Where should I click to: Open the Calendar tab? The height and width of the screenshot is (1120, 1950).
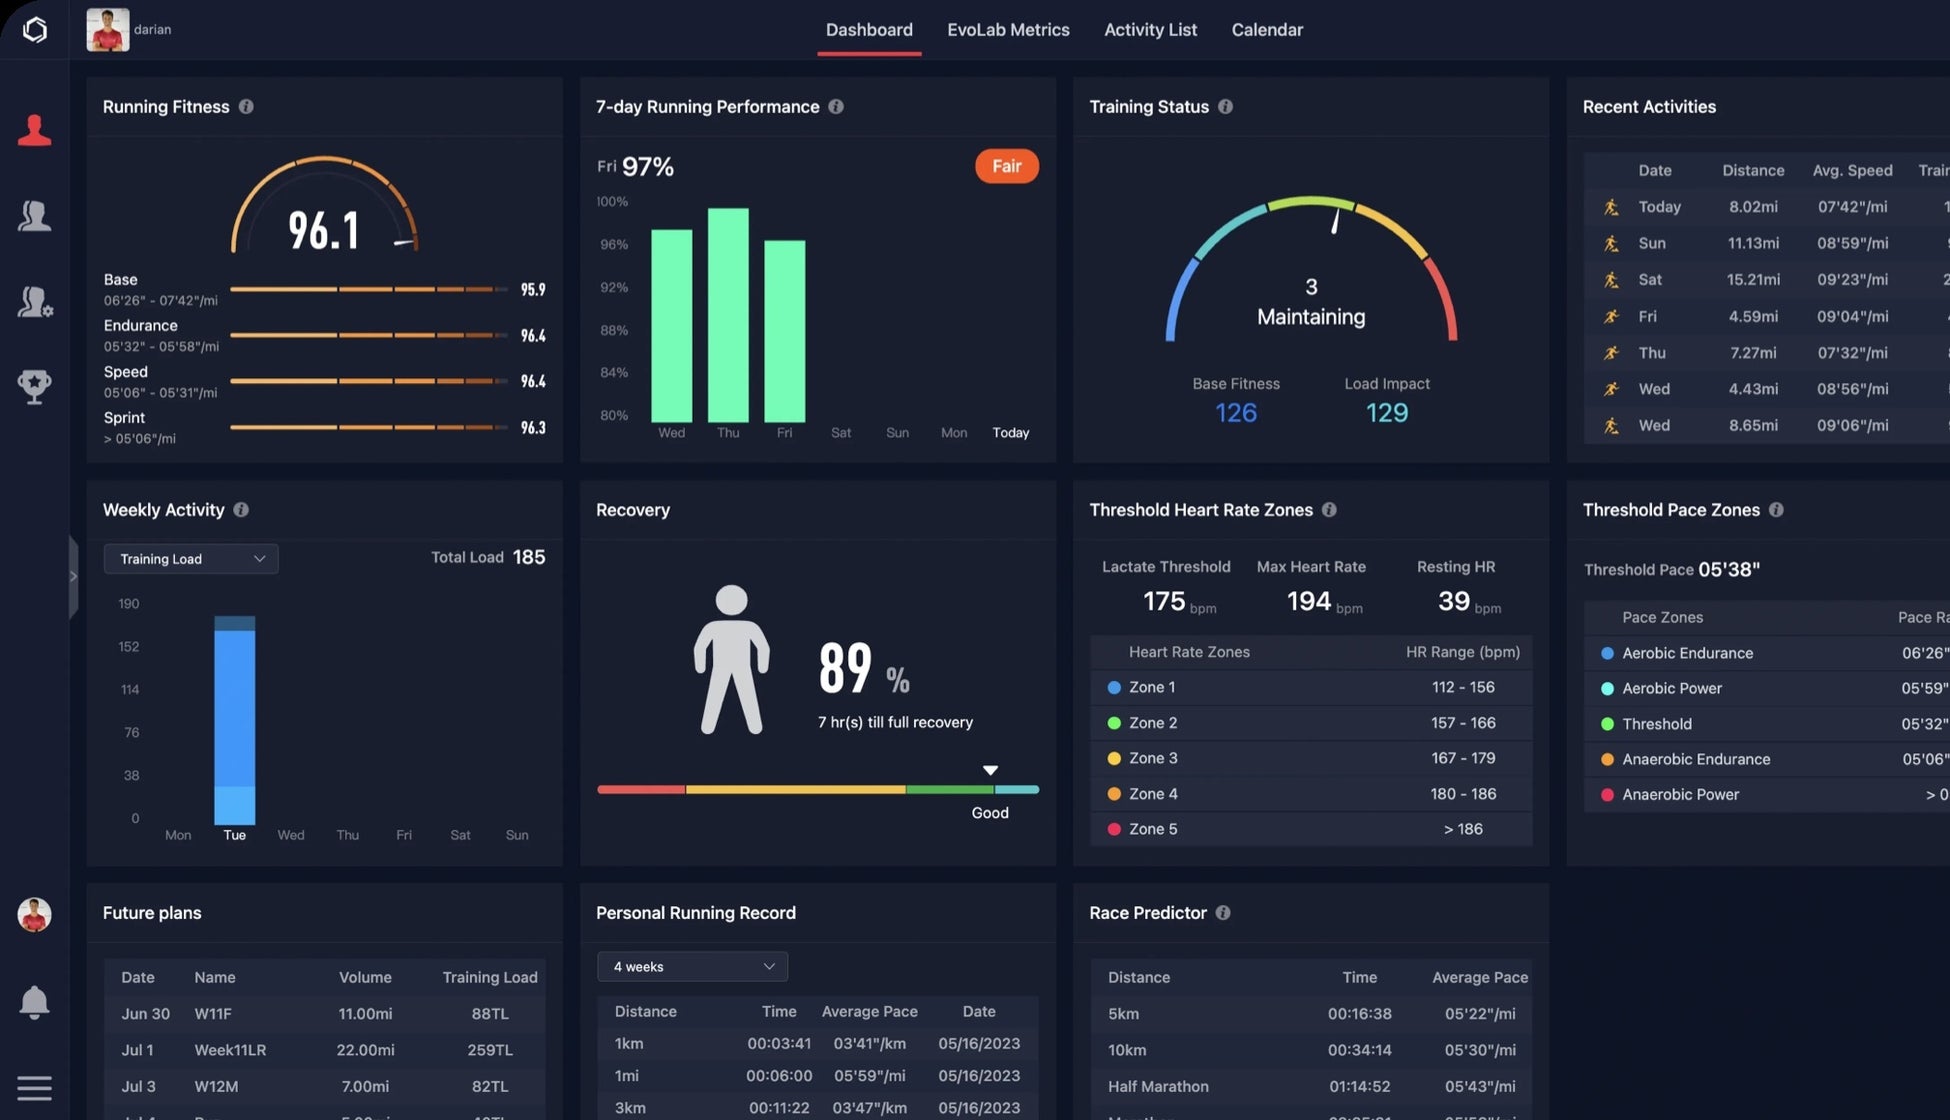coord(1267,30)
